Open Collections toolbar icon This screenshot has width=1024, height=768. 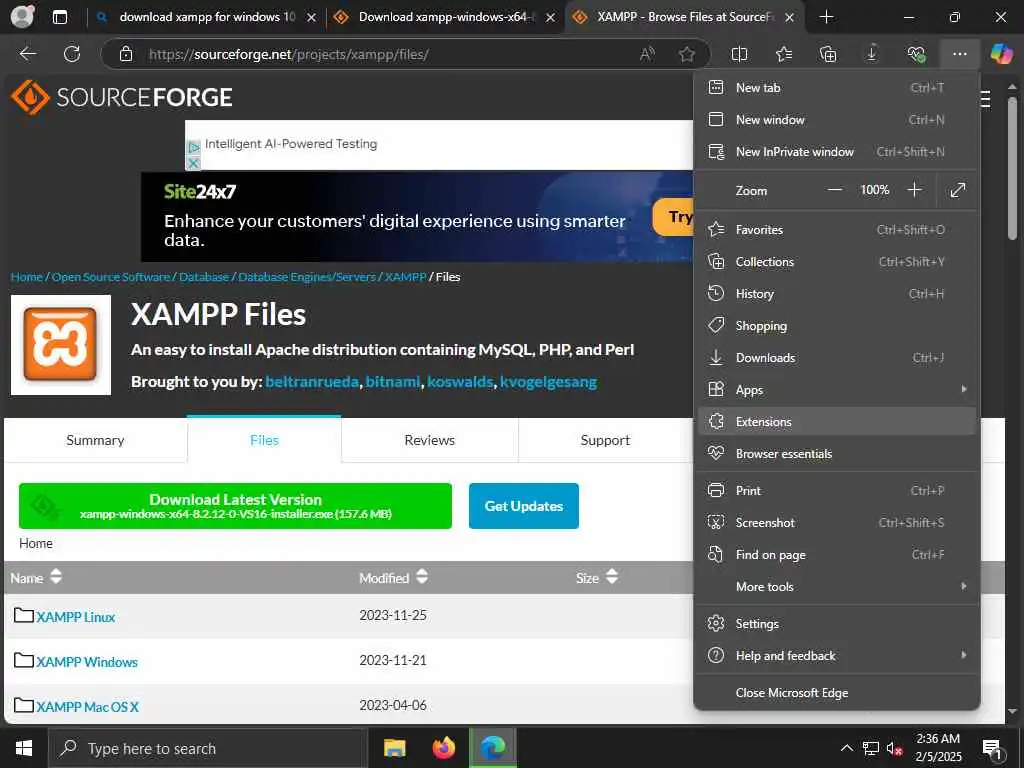coord(827,54)
